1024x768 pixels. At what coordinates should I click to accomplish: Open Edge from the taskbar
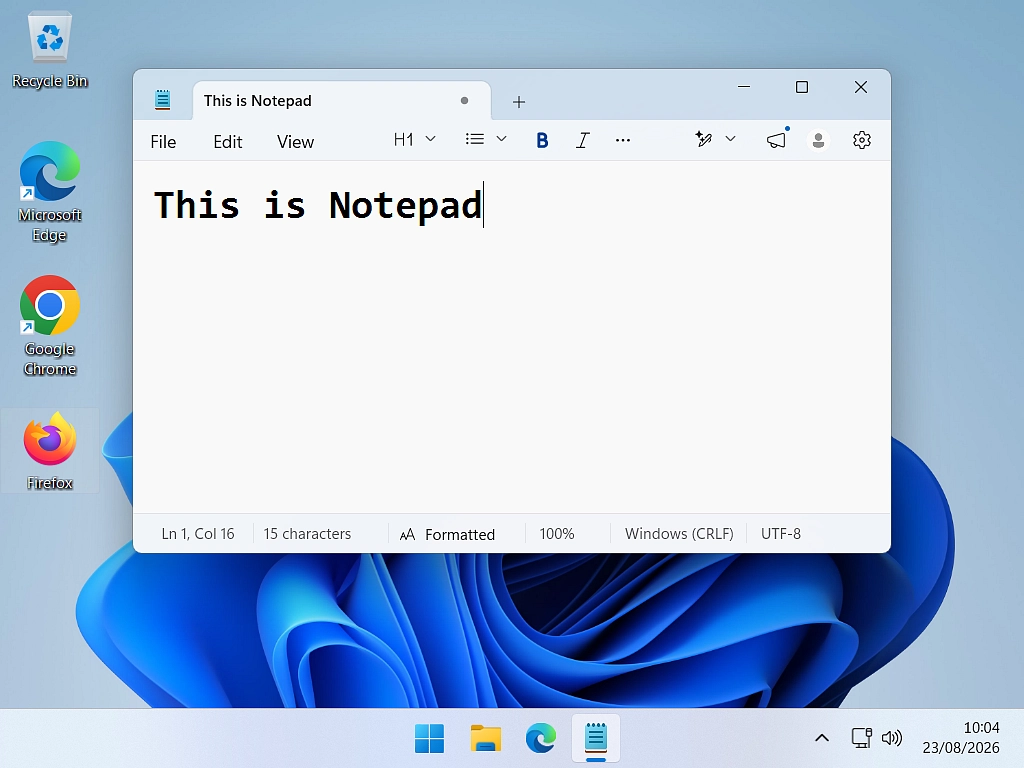point(541,739)
